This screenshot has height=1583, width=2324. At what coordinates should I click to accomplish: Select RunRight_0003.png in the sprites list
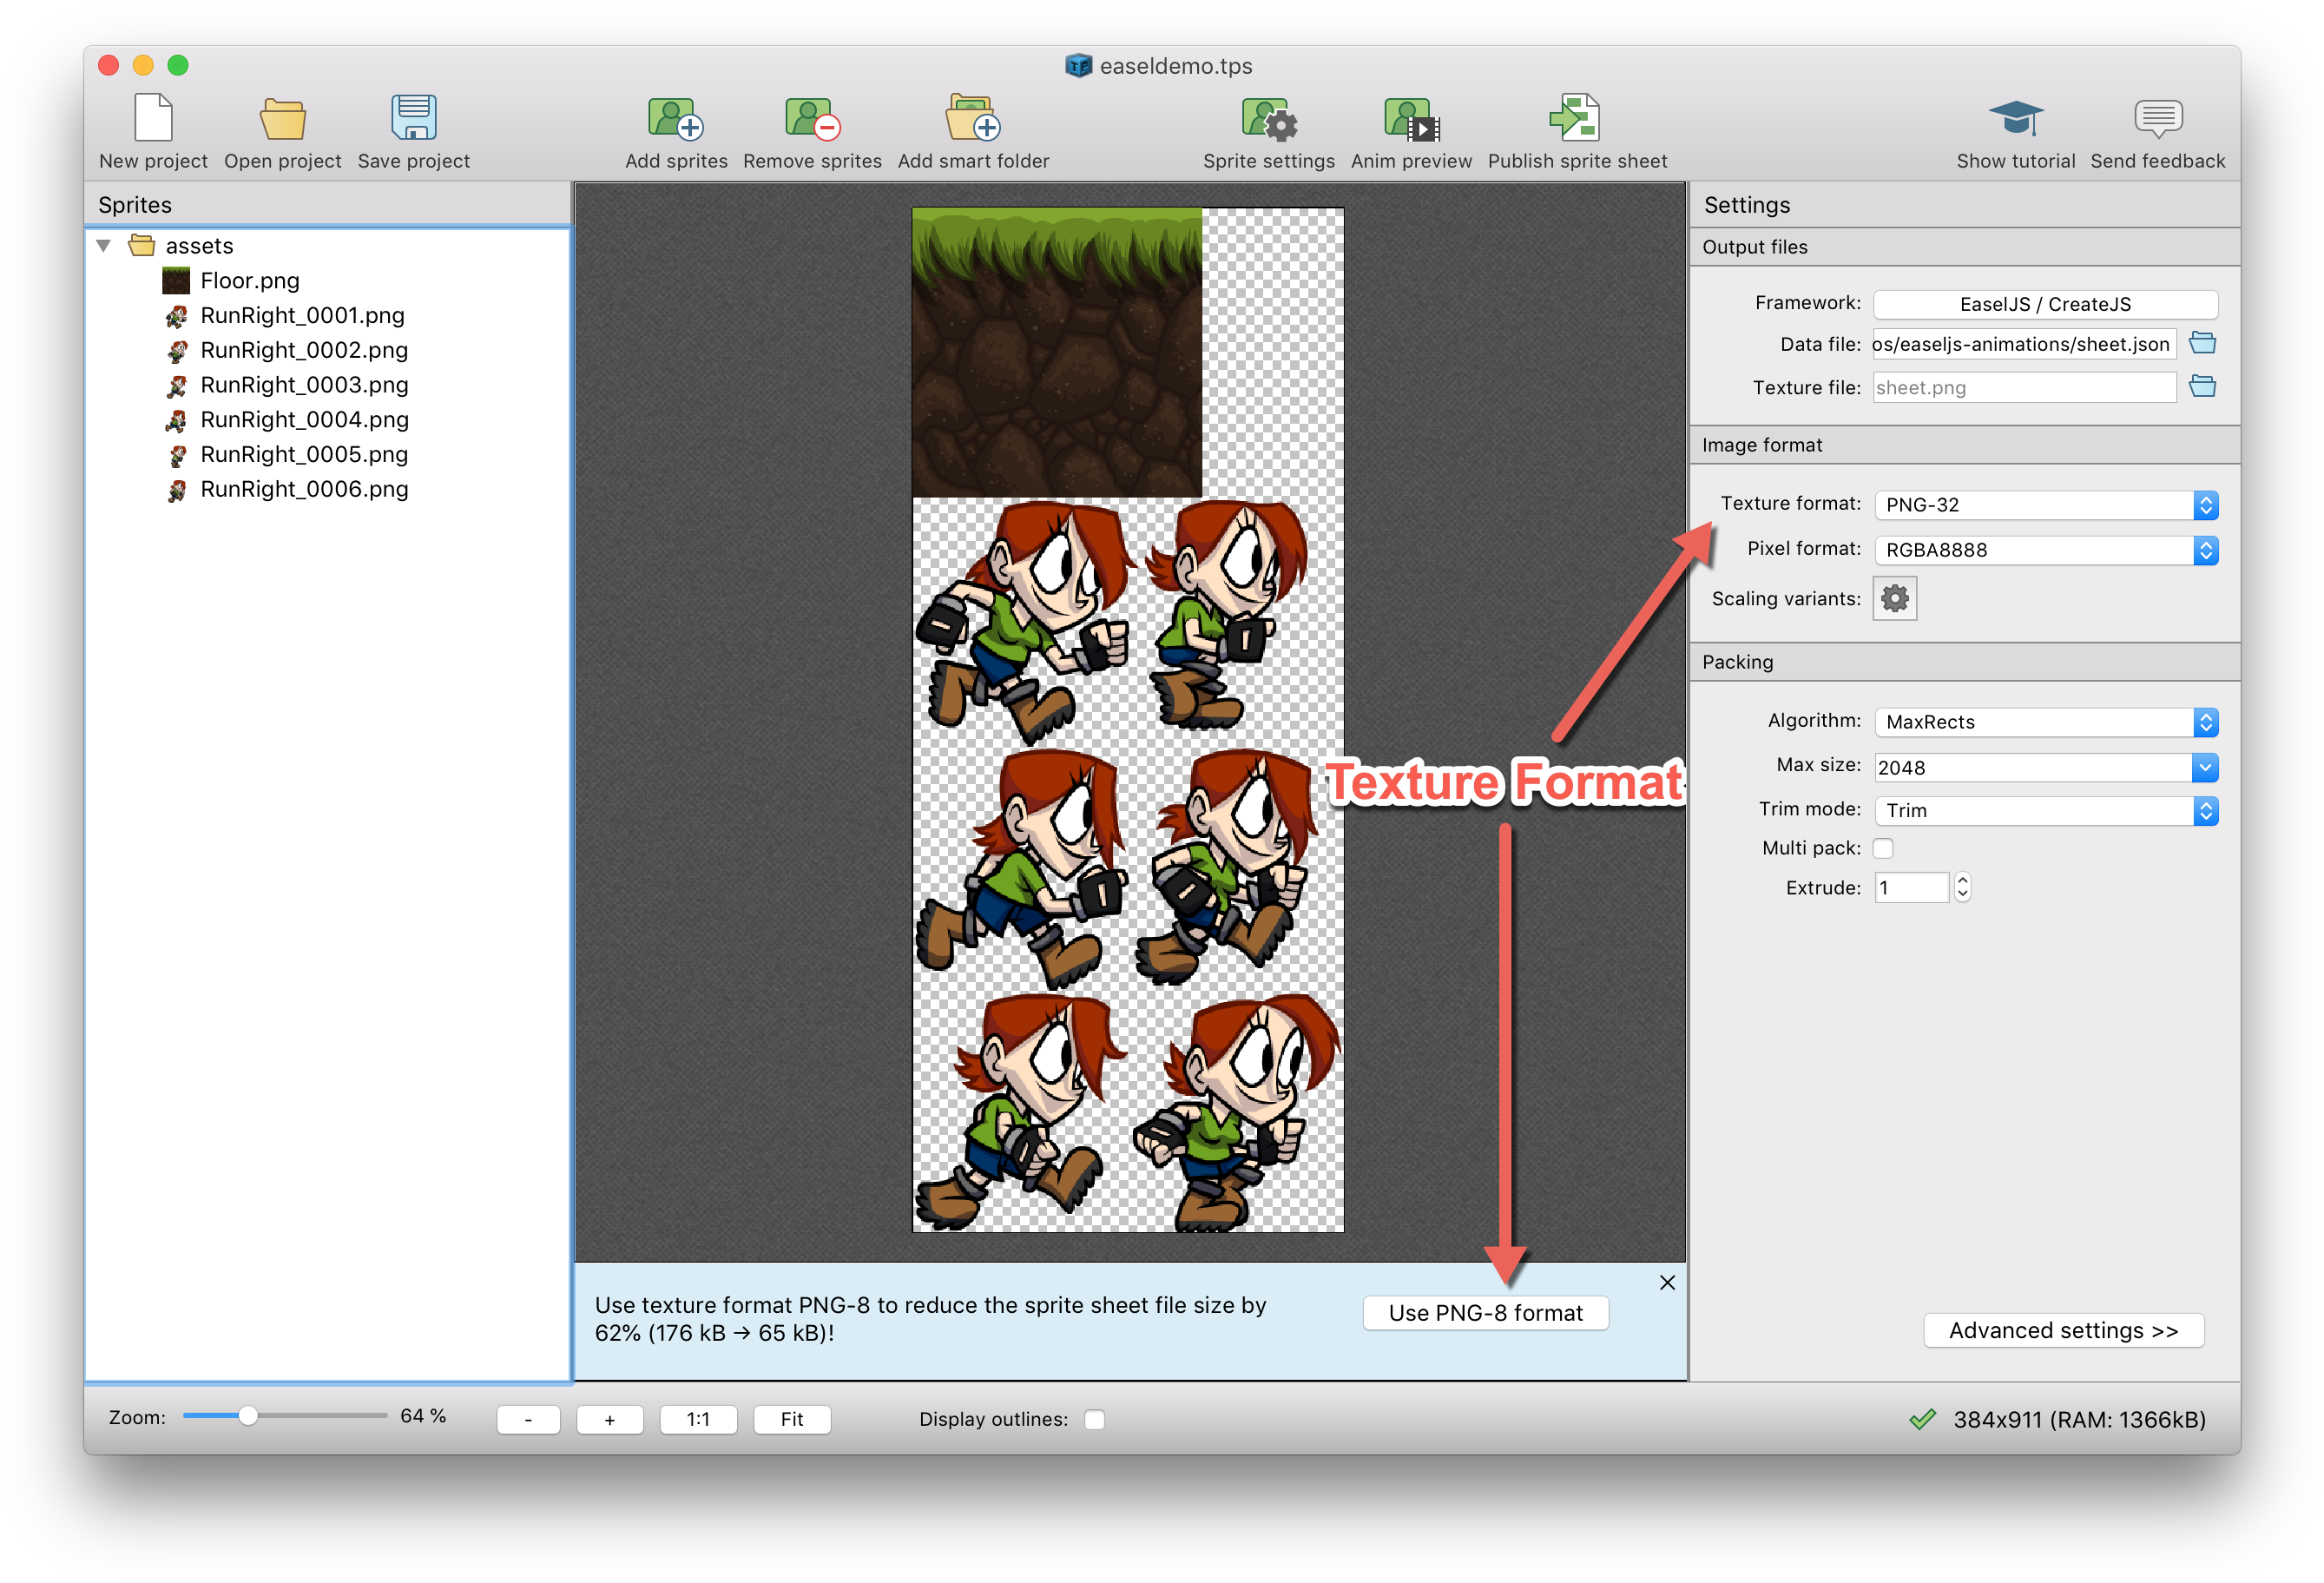tap(303, 384)
